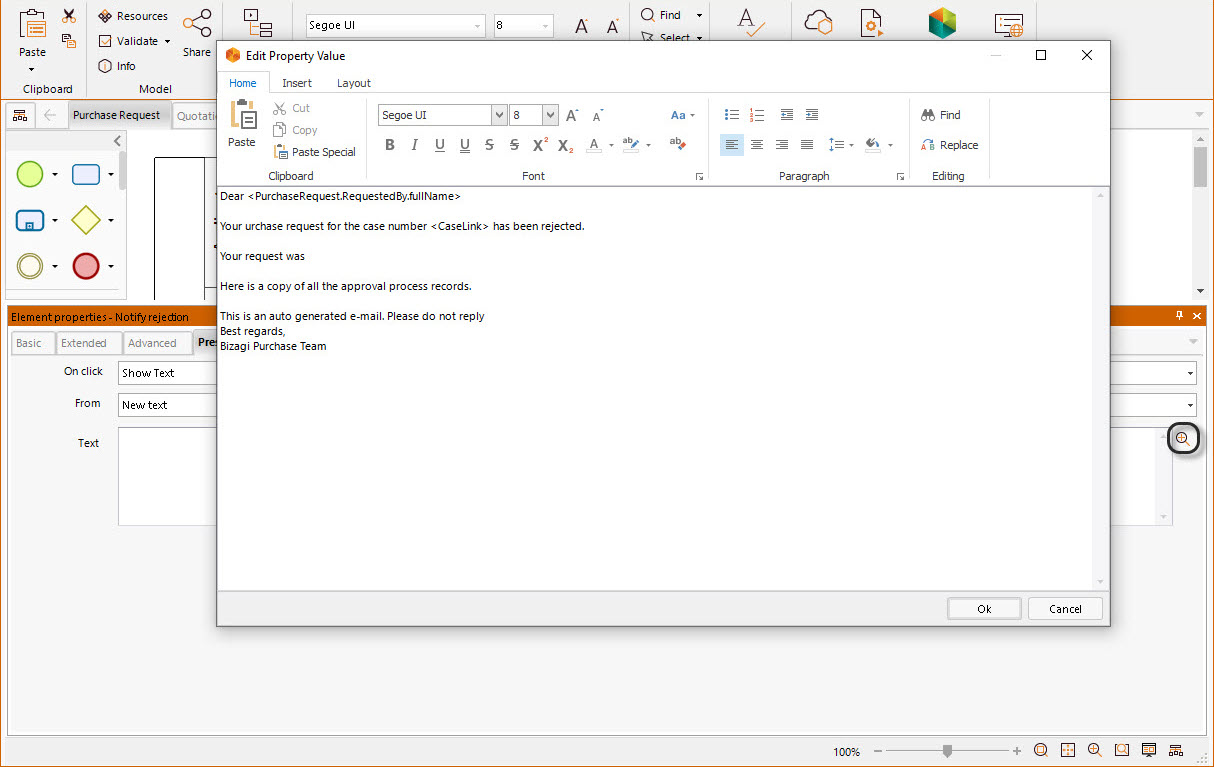Click the Paste Special icon
This screenshot has width=1214, height=767.
click(281, 152)
